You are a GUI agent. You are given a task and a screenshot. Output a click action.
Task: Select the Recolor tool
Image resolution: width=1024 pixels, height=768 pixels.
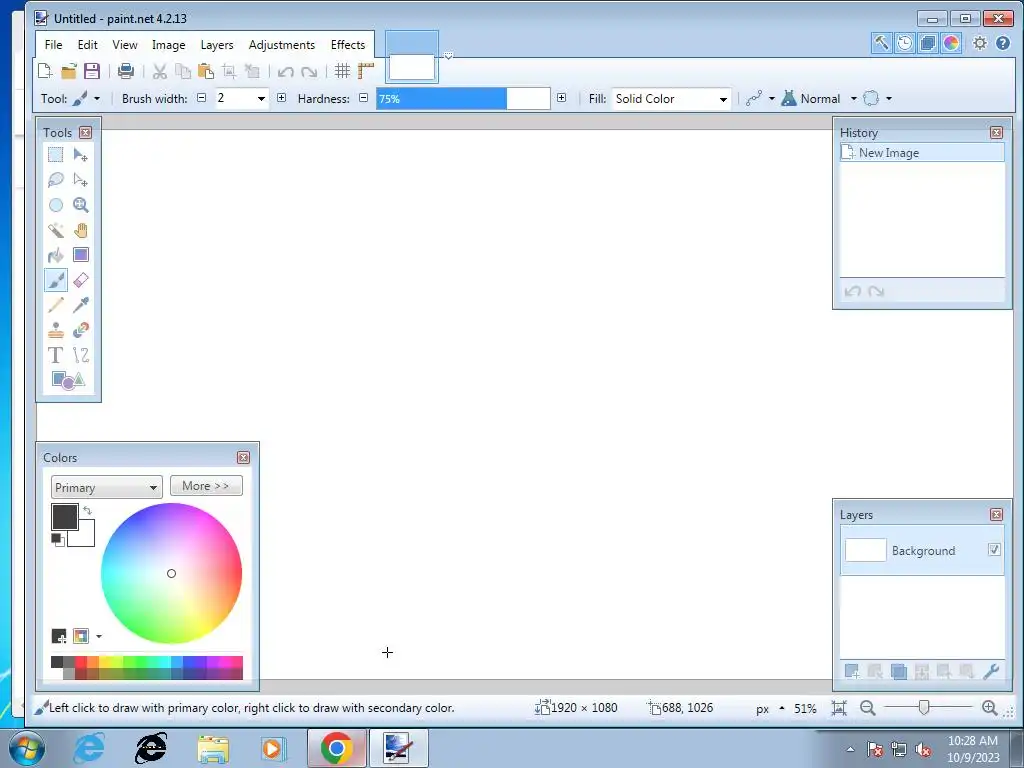point(80,330)
